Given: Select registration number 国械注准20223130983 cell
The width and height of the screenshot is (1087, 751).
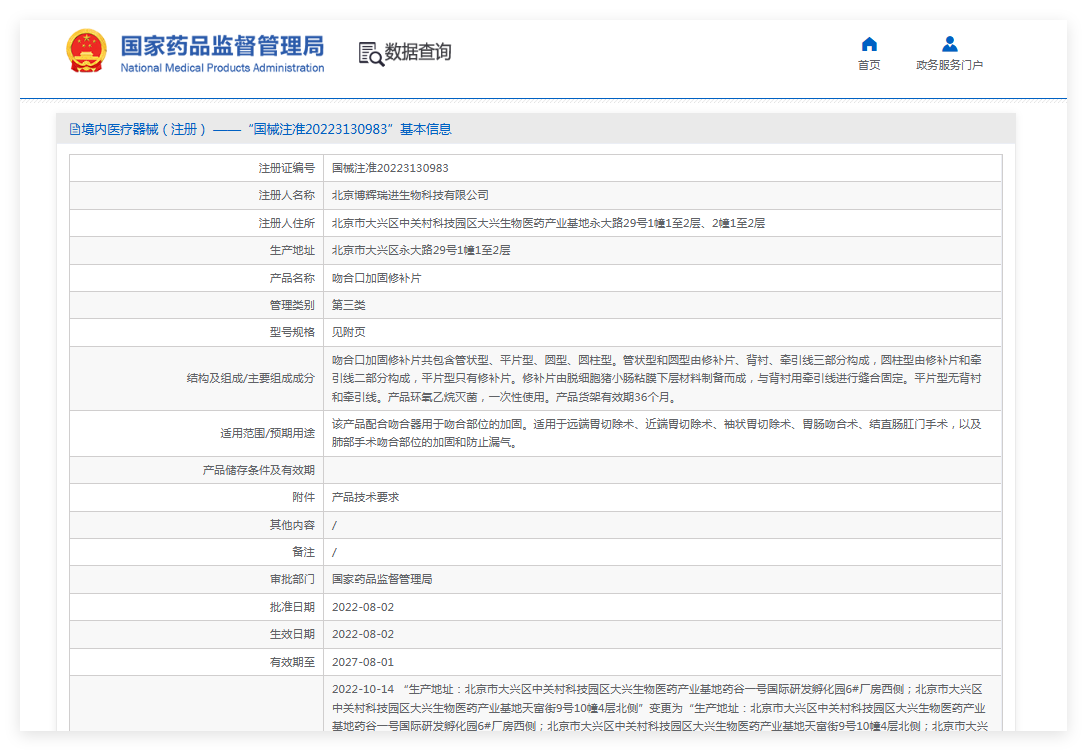Looking at the screenshot, I should (390, 168).
